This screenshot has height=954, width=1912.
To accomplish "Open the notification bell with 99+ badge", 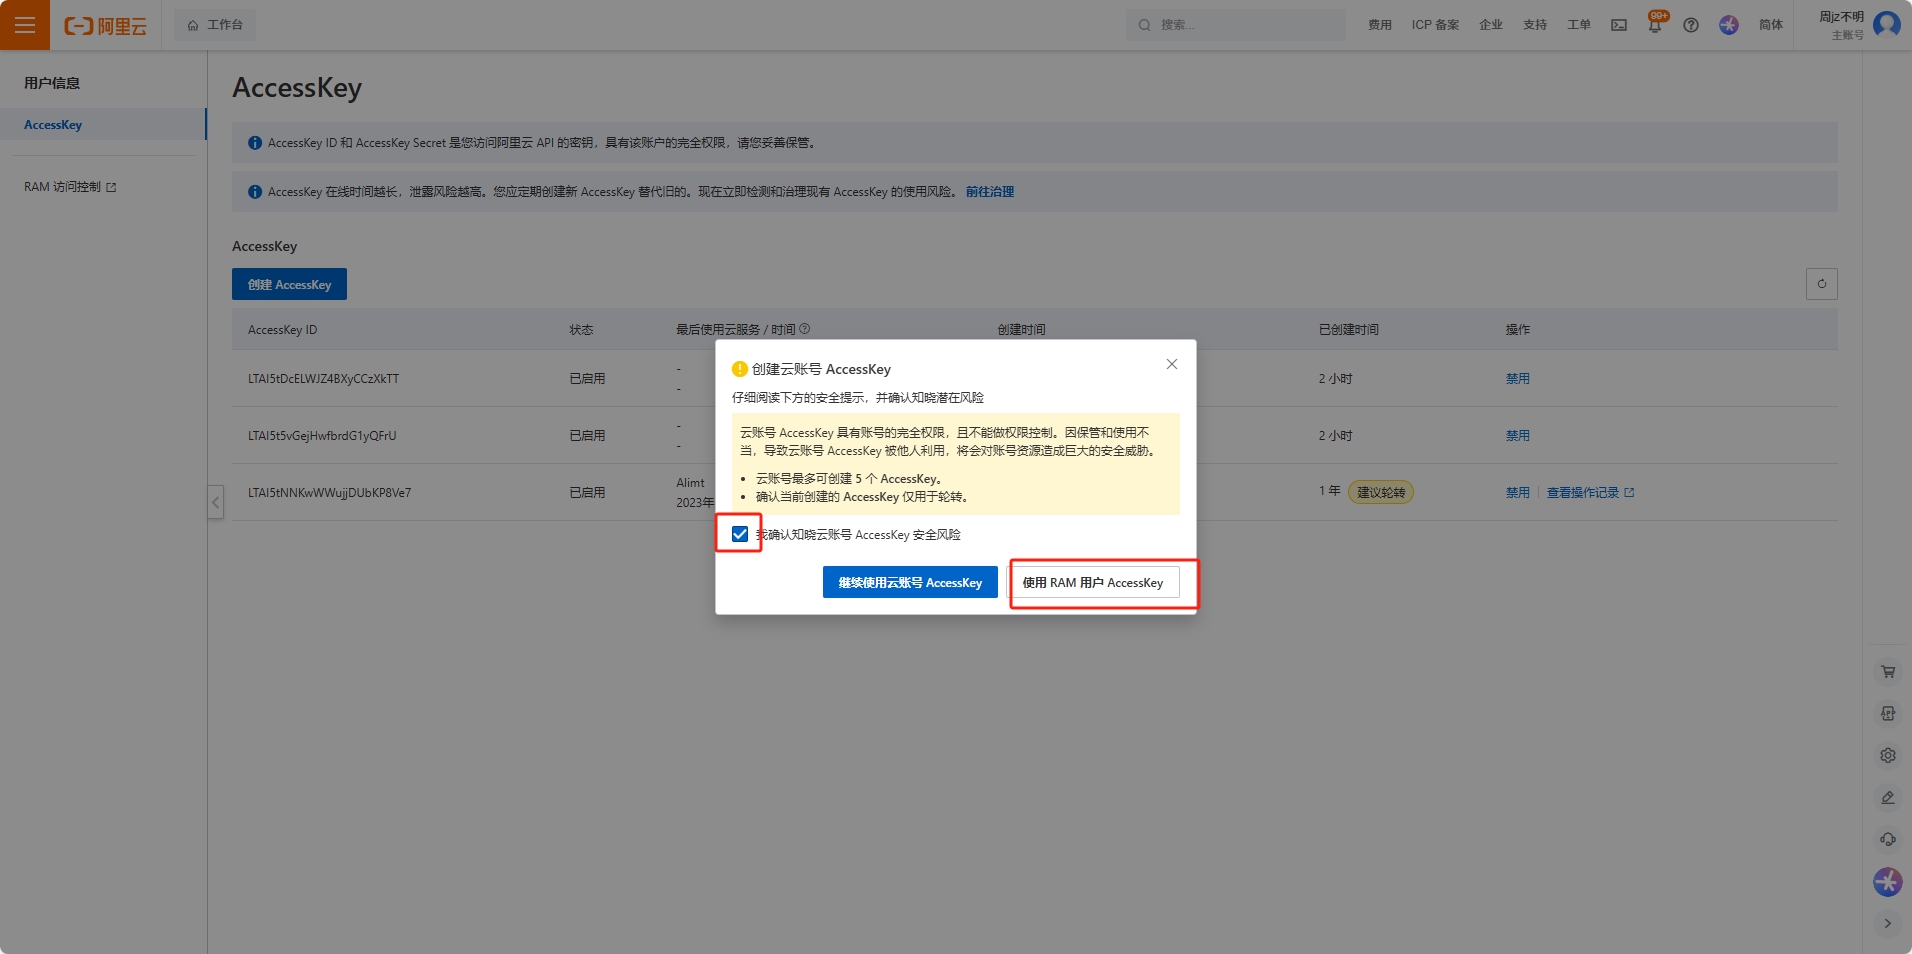I will 1655,25.
